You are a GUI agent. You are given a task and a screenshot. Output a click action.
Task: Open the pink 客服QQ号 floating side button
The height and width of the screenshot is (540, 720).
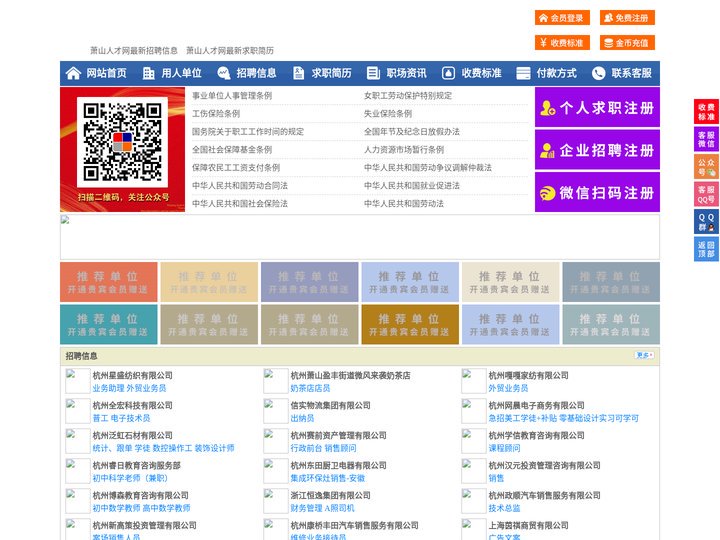pyautogui.click(x=706, y=194)
